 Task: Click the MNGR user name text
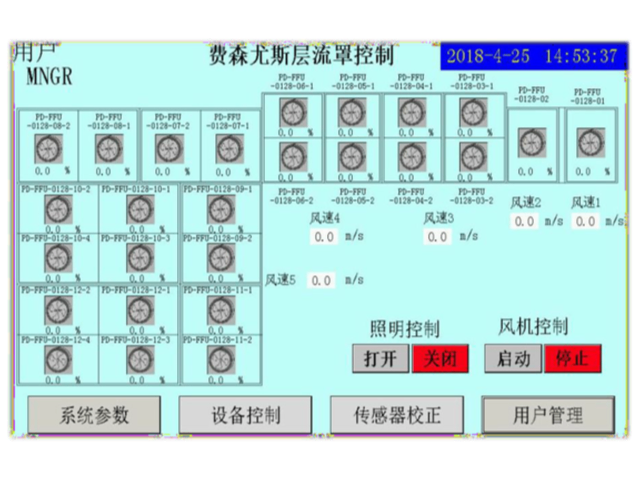pyautogui.click(x=49, y=76)
